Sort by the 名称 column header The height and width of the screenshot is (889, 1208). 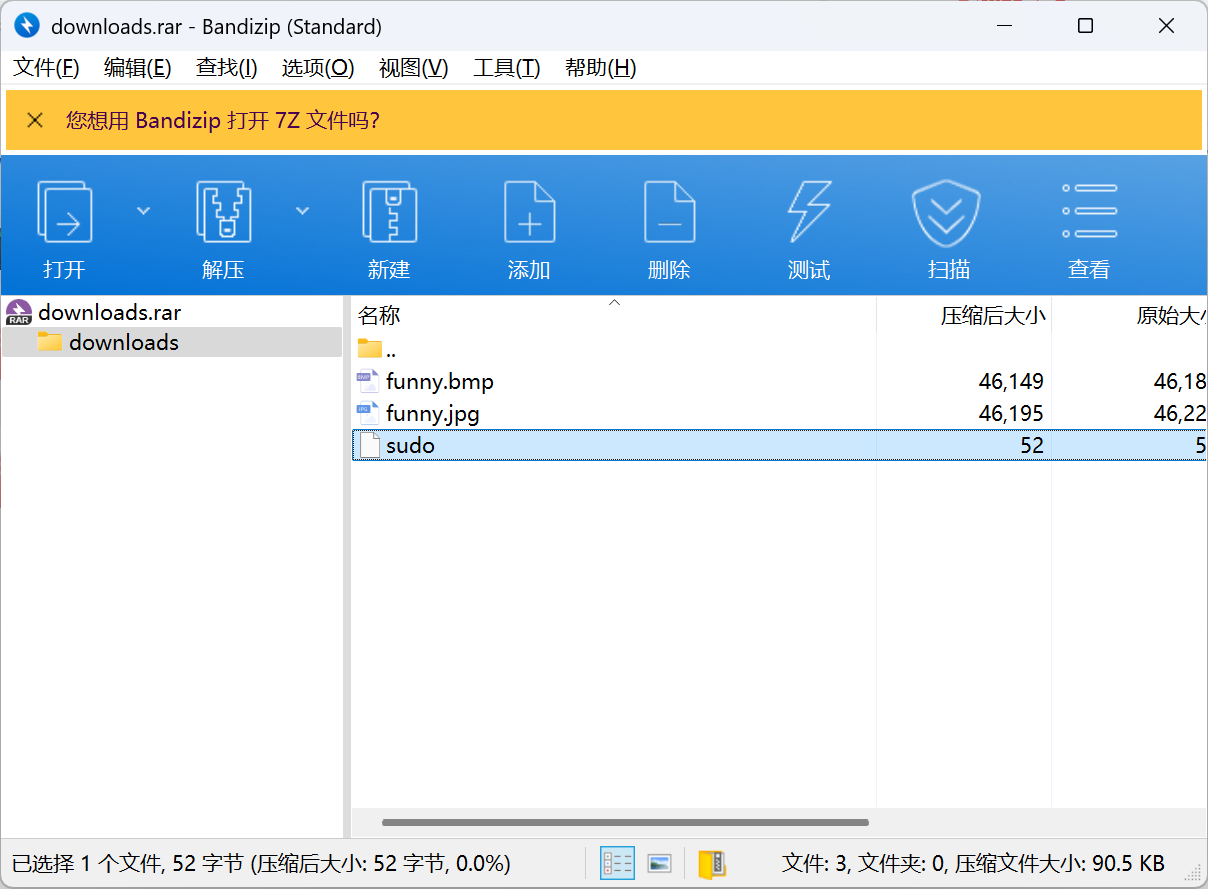[x=614, y=316]
